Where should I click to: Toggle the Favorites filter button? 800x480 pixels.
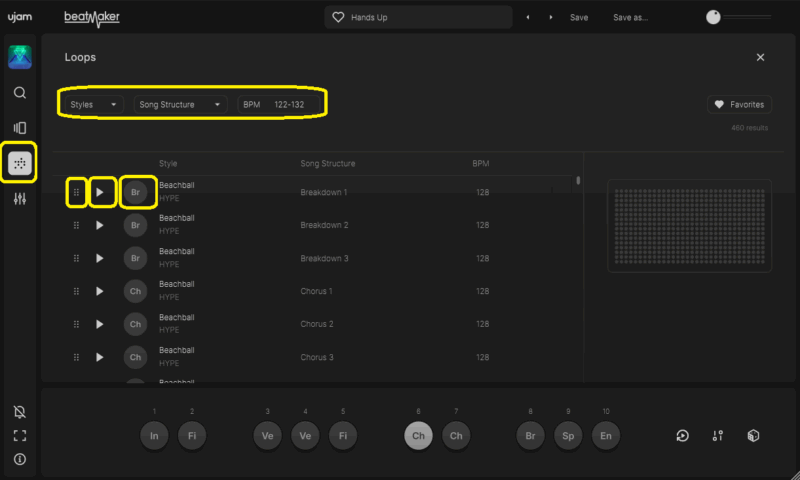click(x=739, y=105)
